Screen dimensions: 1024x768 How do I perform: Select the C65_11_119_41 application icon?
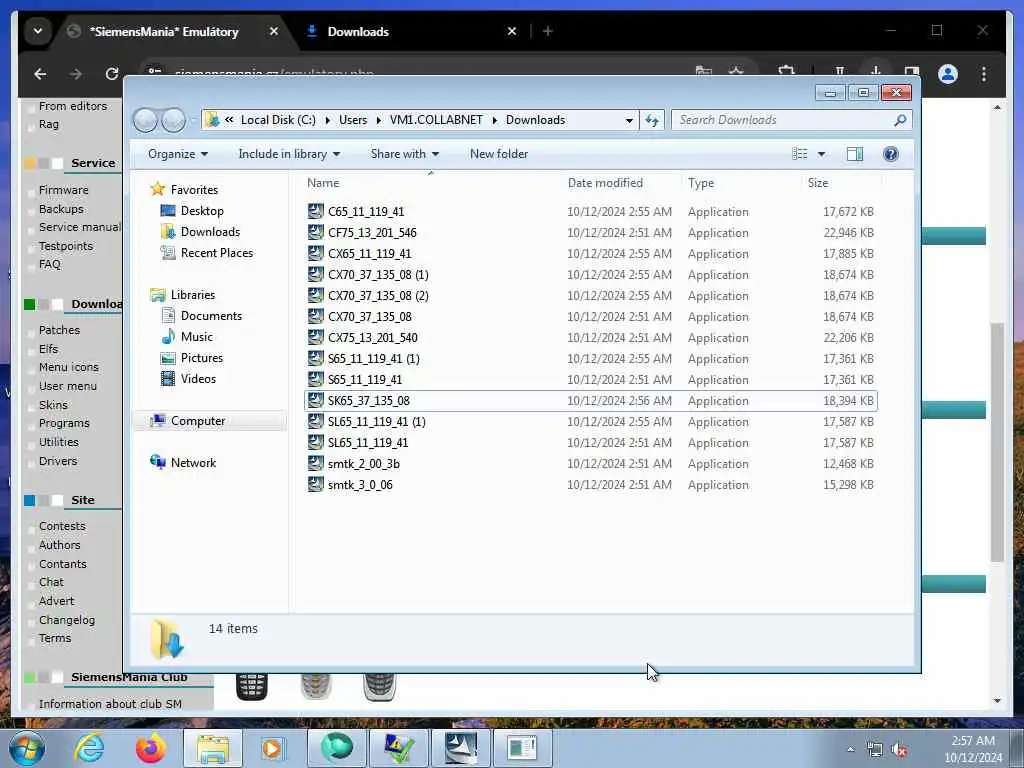click(315, 211)
